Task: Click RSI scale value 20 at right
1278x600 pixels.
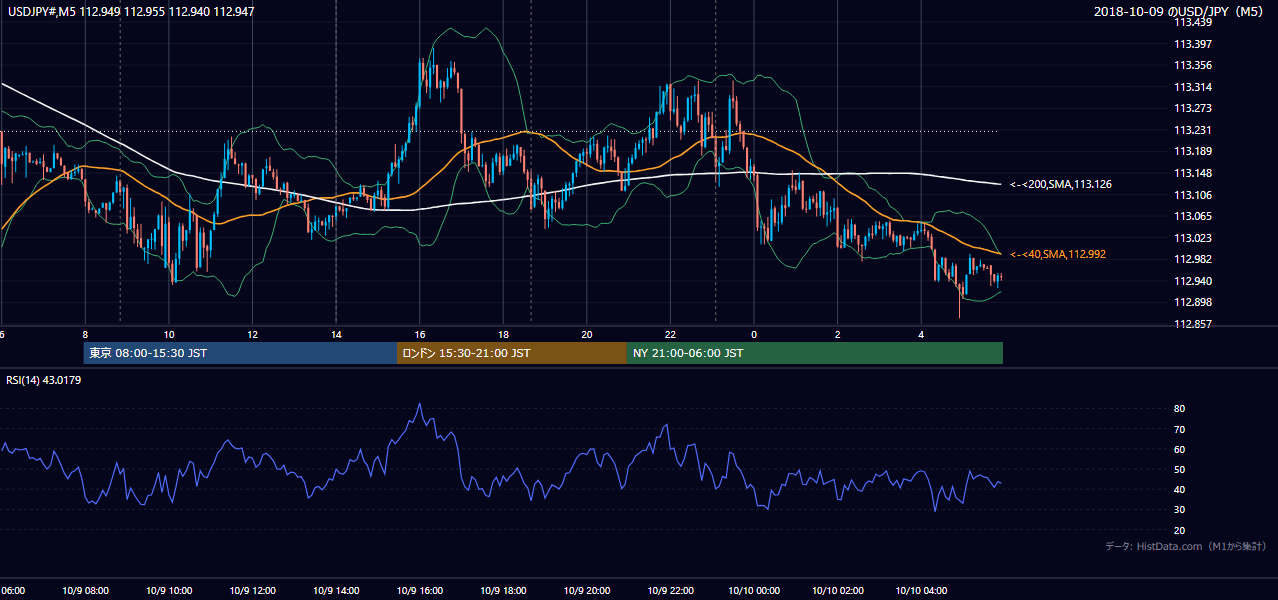Action: (x=1179, y=530)
